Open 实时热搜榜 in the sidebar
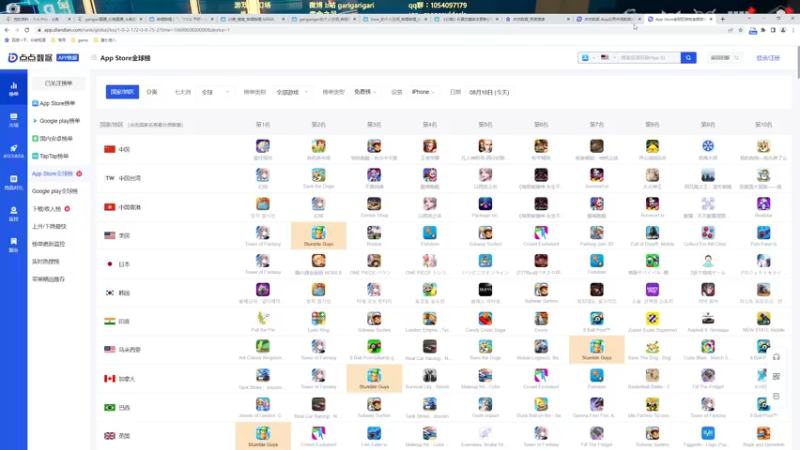This screenshot has height=450, width=800. click(46, 261)
